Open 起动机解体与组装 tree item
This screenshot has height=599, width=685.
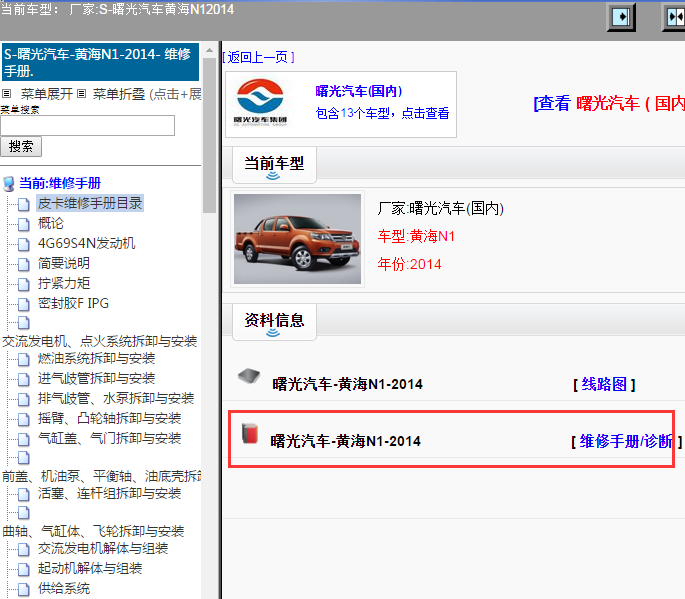[x=90, y=568]
